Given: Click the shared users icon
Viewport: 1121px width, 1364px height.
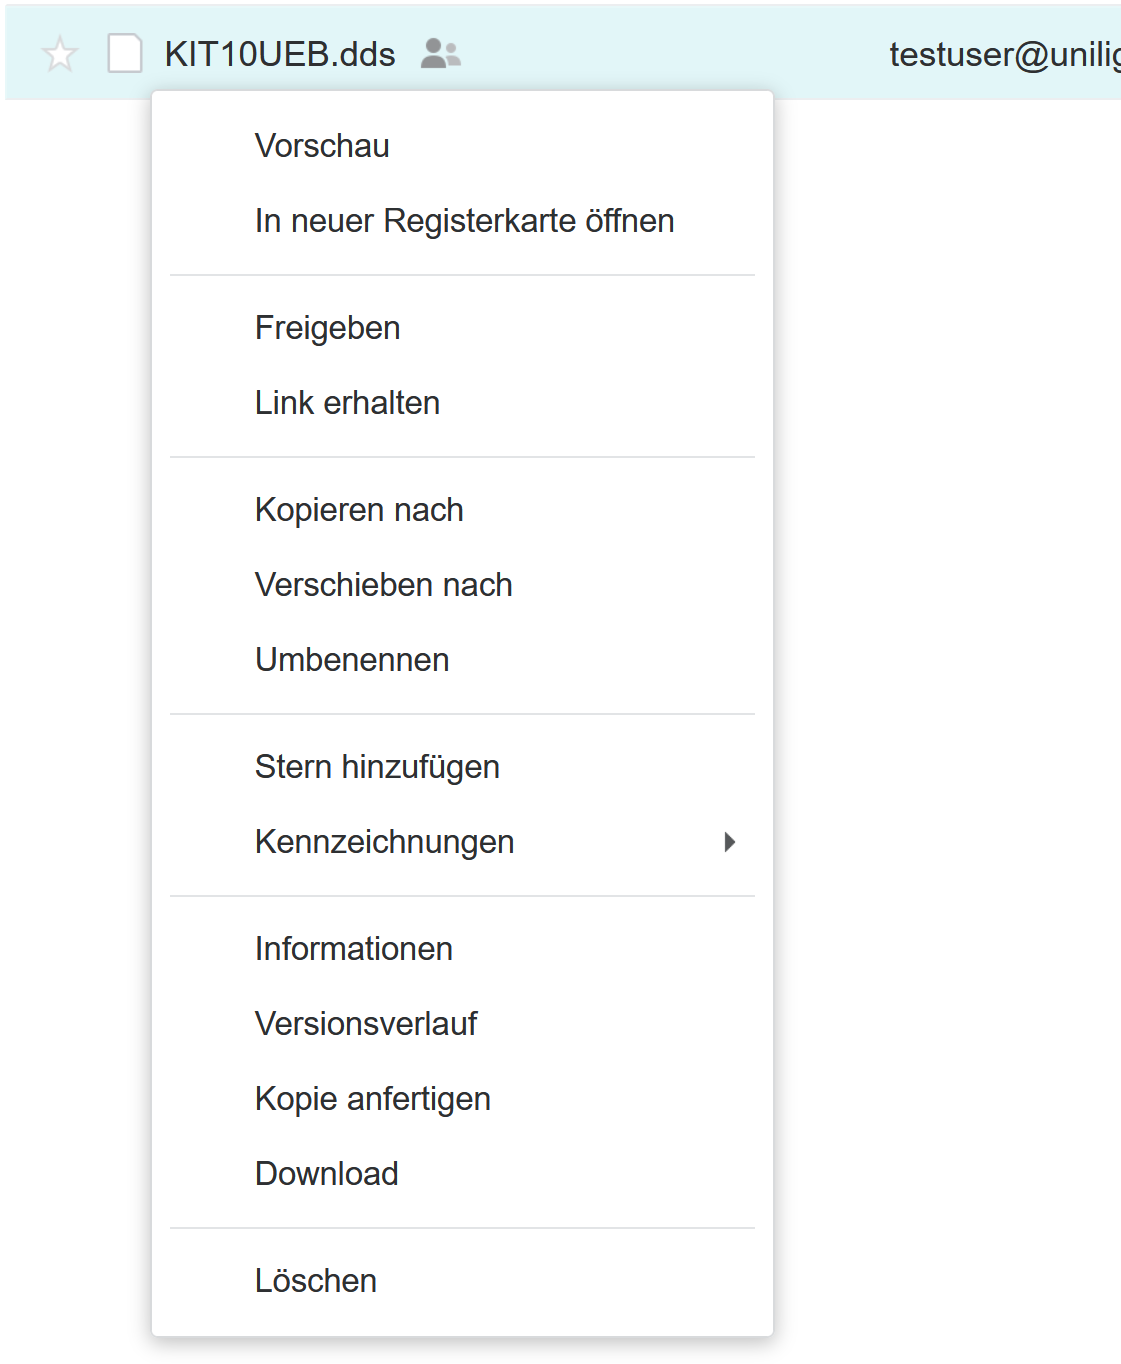Looking at the screenshot, I should (x=440, y=53).
